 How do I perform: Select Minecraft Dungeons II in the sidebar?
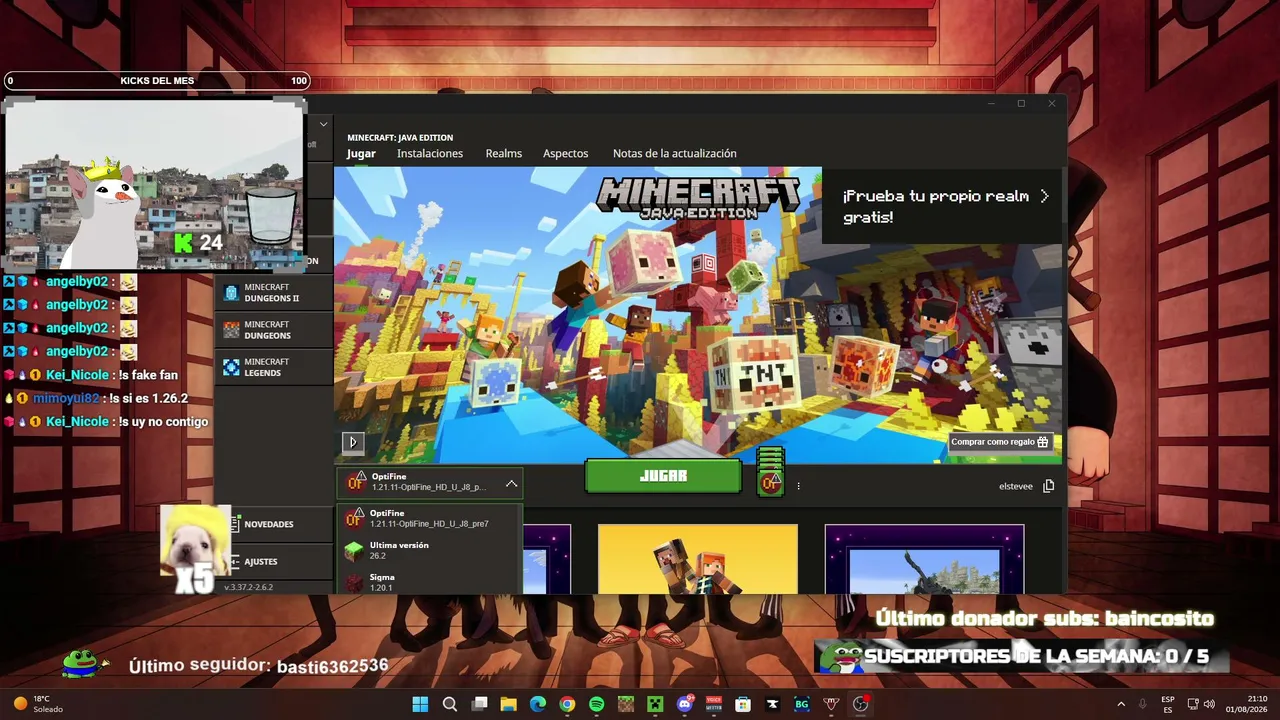coord(274,293)
